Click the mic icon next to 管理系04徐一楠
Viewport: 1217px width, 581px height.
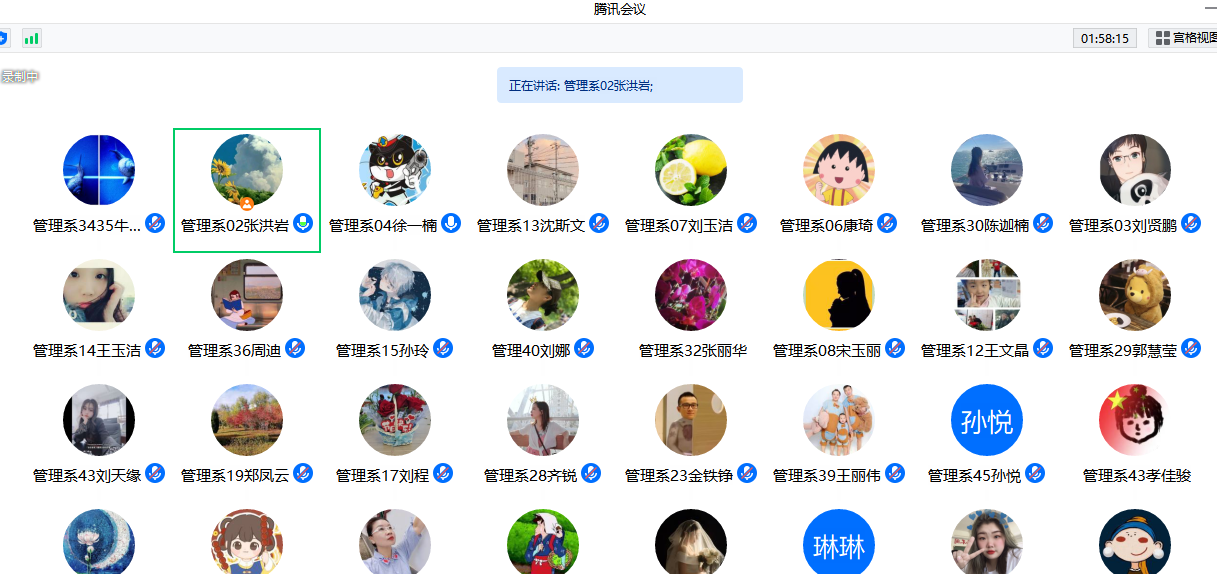click(x=451, y=223)
